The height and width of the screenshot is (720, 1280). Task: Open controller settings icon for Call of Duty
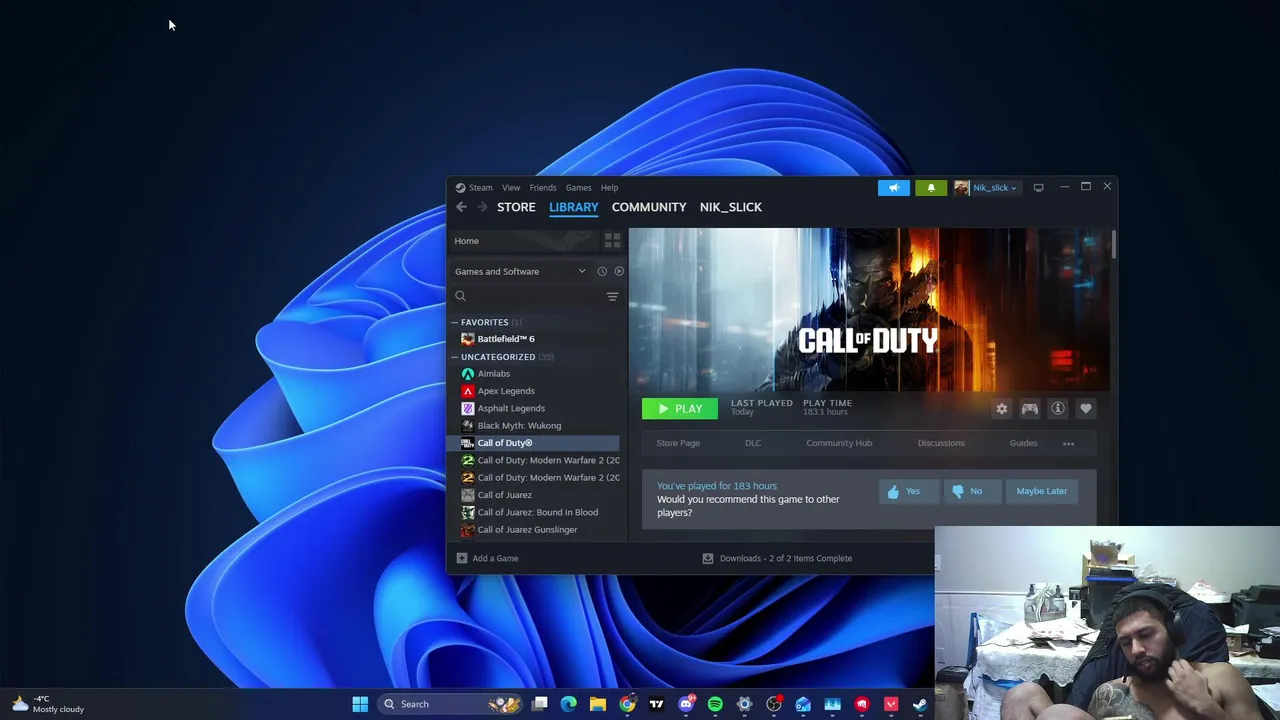click(x=1029, y=408)
